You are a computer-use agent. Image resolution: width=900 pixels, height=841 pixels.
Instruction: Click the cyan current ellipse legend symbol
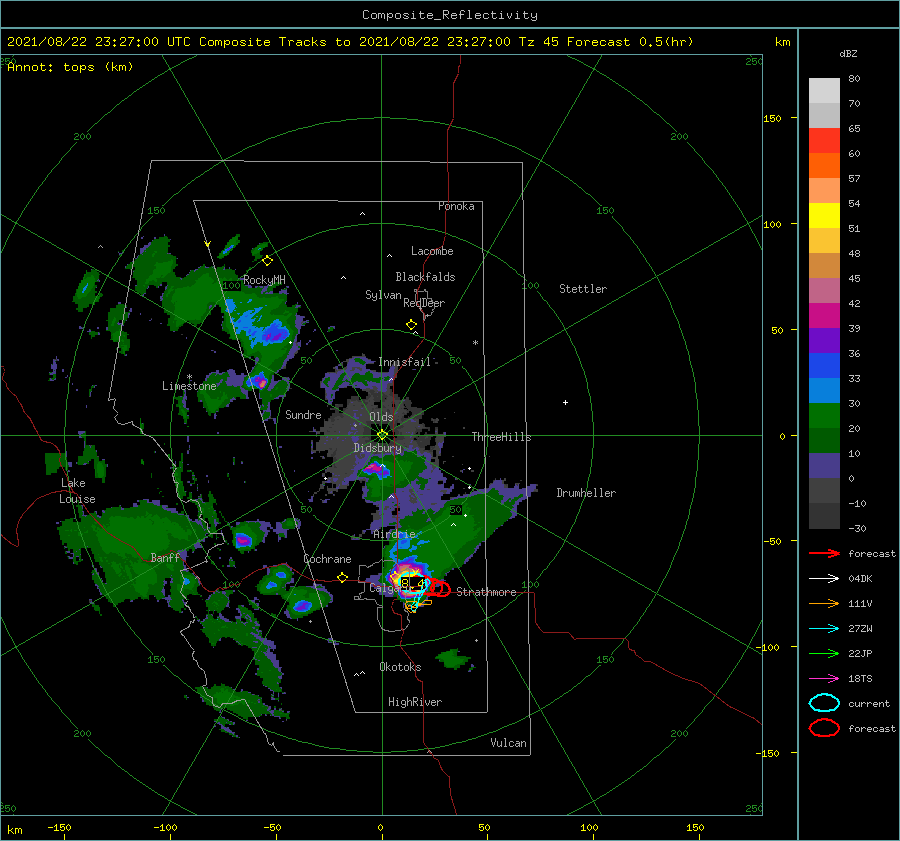coord(824,703)
